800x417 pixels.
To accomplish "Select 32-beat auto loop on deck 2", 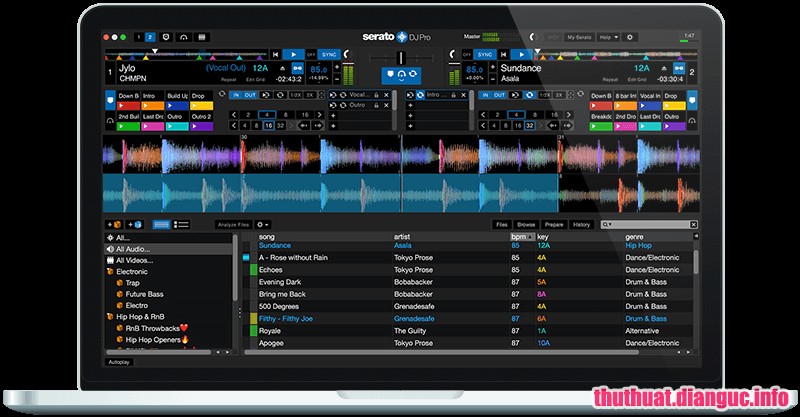I will [x=530, y=126].
